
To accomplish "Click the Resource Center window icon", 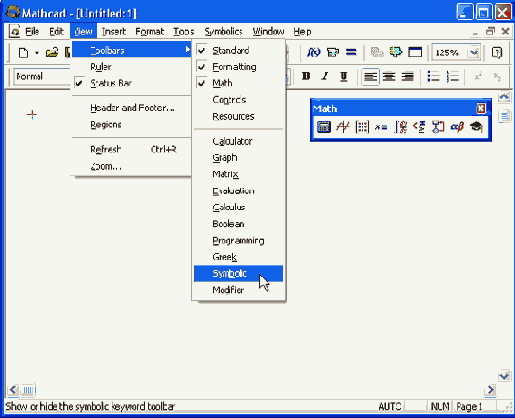I will (x=415, y=52).
